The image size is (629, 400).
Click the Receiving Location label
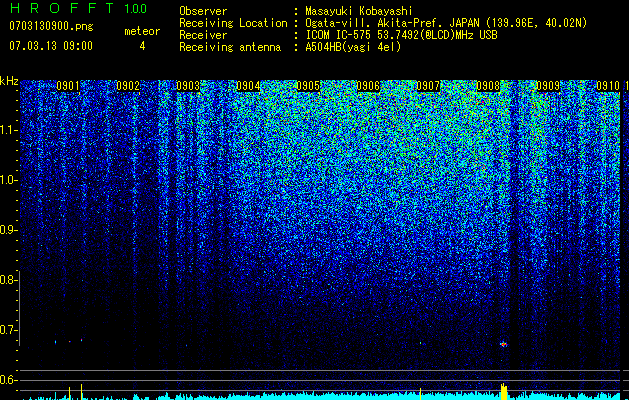click(233, 23)
